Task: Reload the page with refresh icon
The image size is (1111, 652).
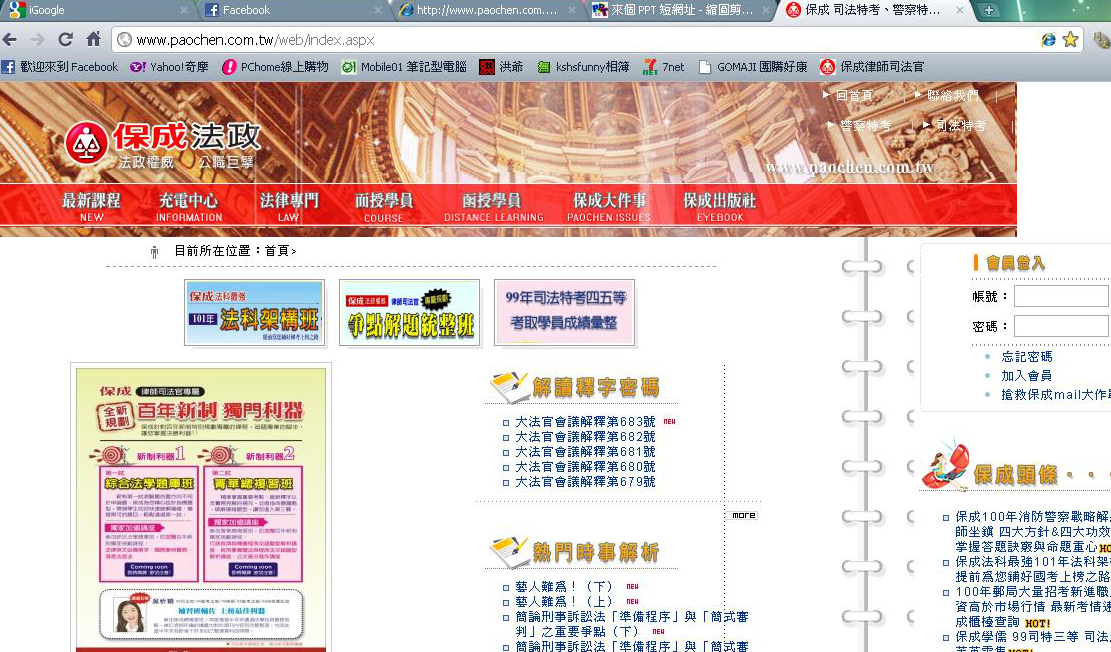Action: [65, 40]
